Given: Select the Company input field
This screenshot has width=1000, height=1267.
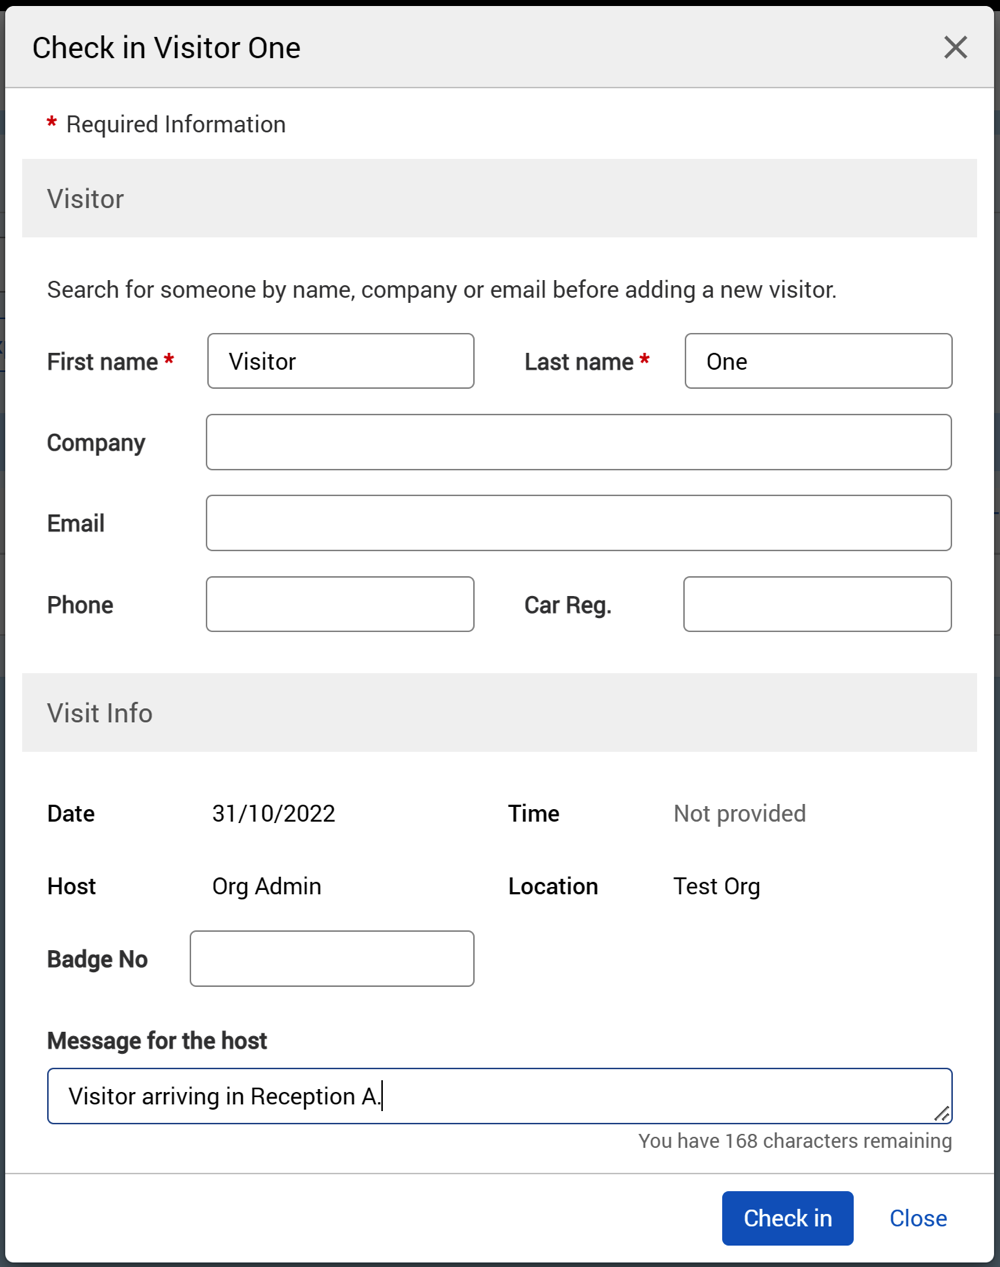Looking at the screenshot, I should tap(578, 442).
